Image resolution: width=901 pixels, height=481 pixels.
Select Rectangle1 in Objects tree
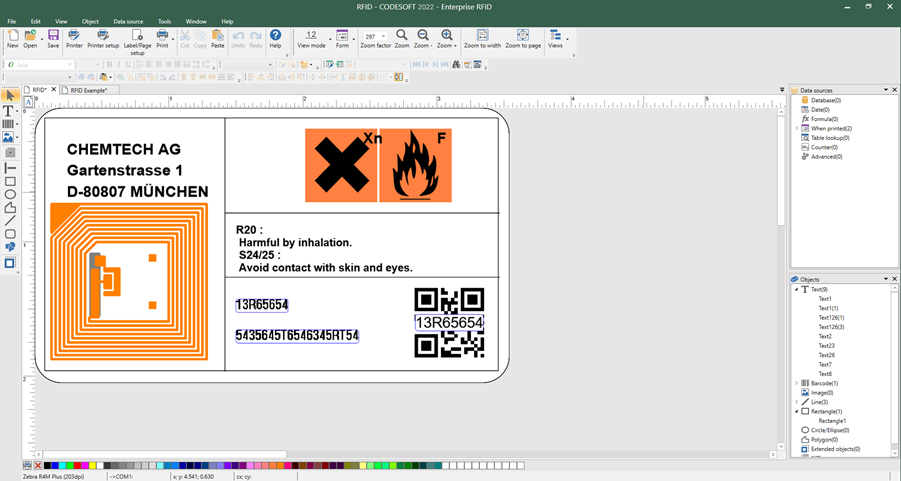832,421
